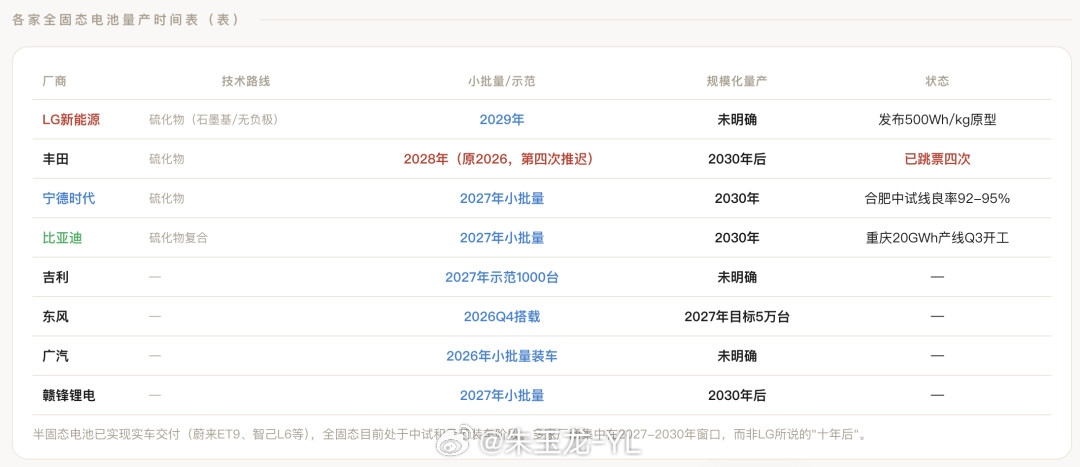Select '2030年后' in the 赣锋锂电 row

click(x=737, y=395)
